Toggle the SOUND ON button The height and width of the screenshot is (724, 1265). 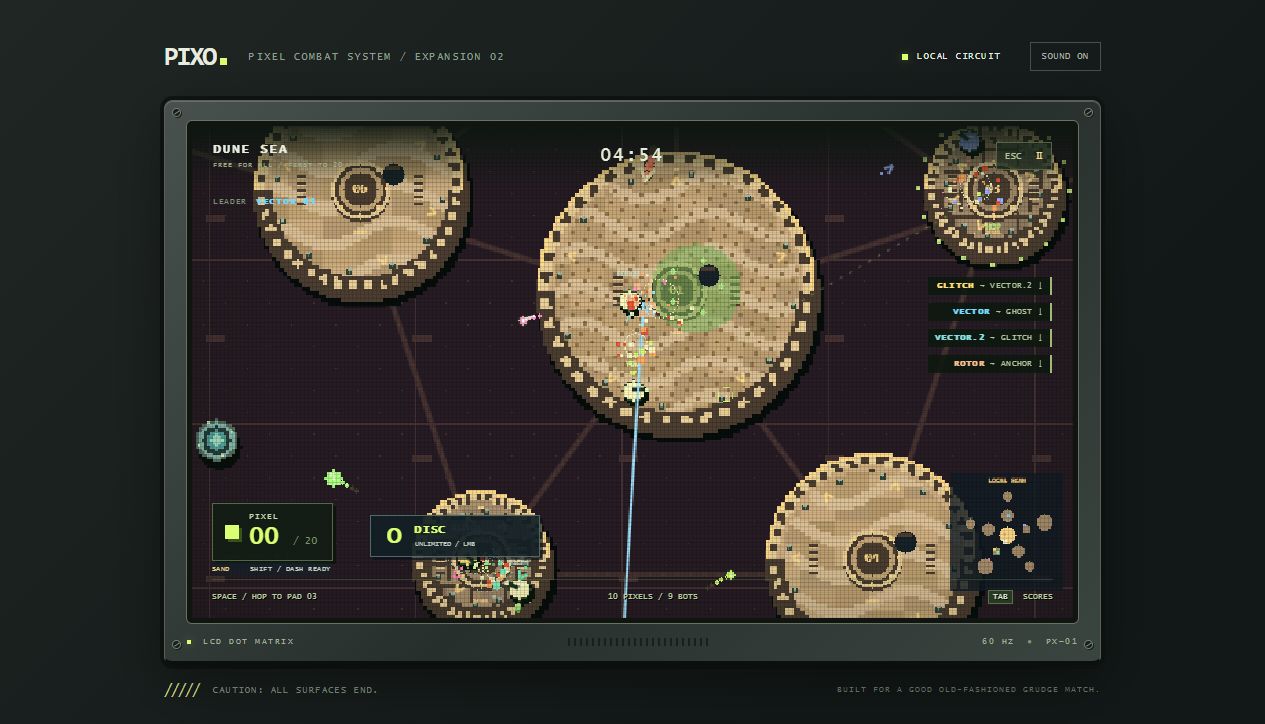(1065, 56)
